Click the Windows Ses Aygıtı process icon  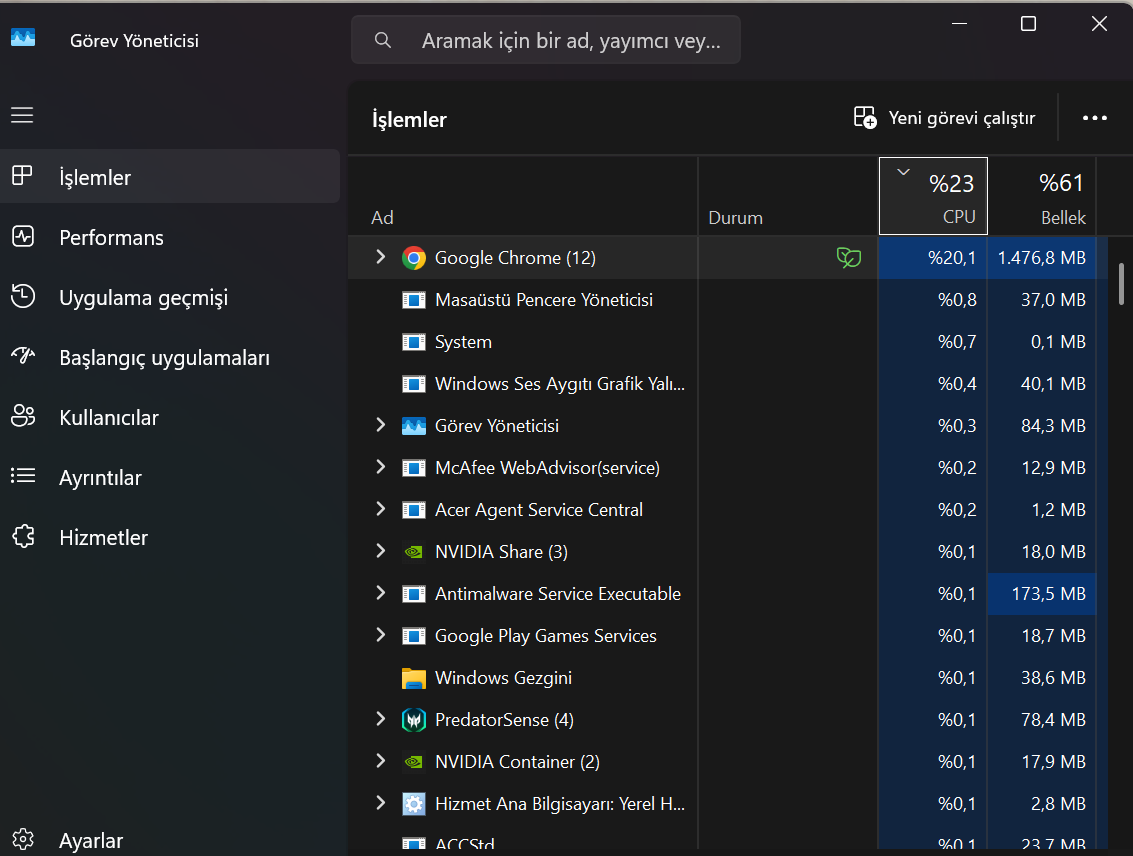tap(414, 384)
